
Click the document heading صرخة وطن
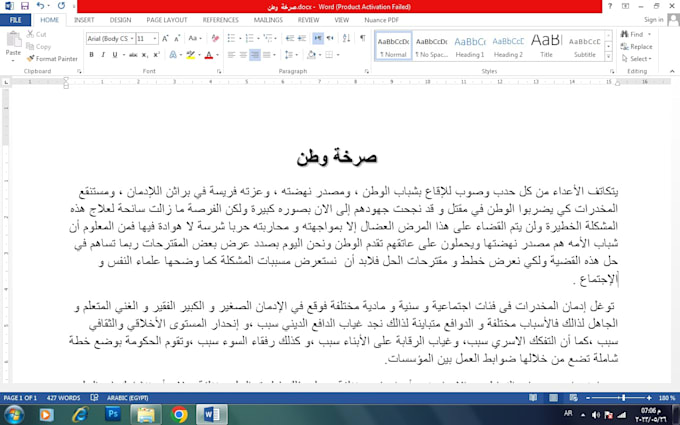click(x=337, y=157)
